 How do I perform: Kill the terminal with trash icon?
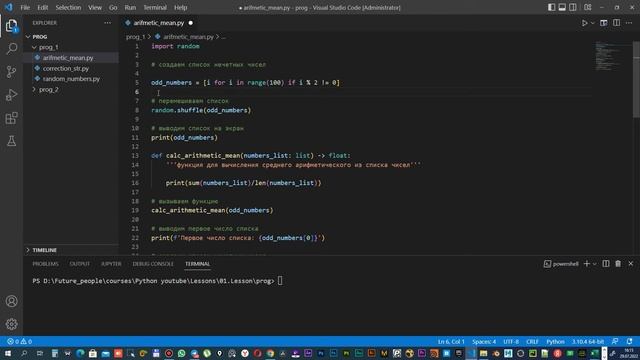pos(618,264)
